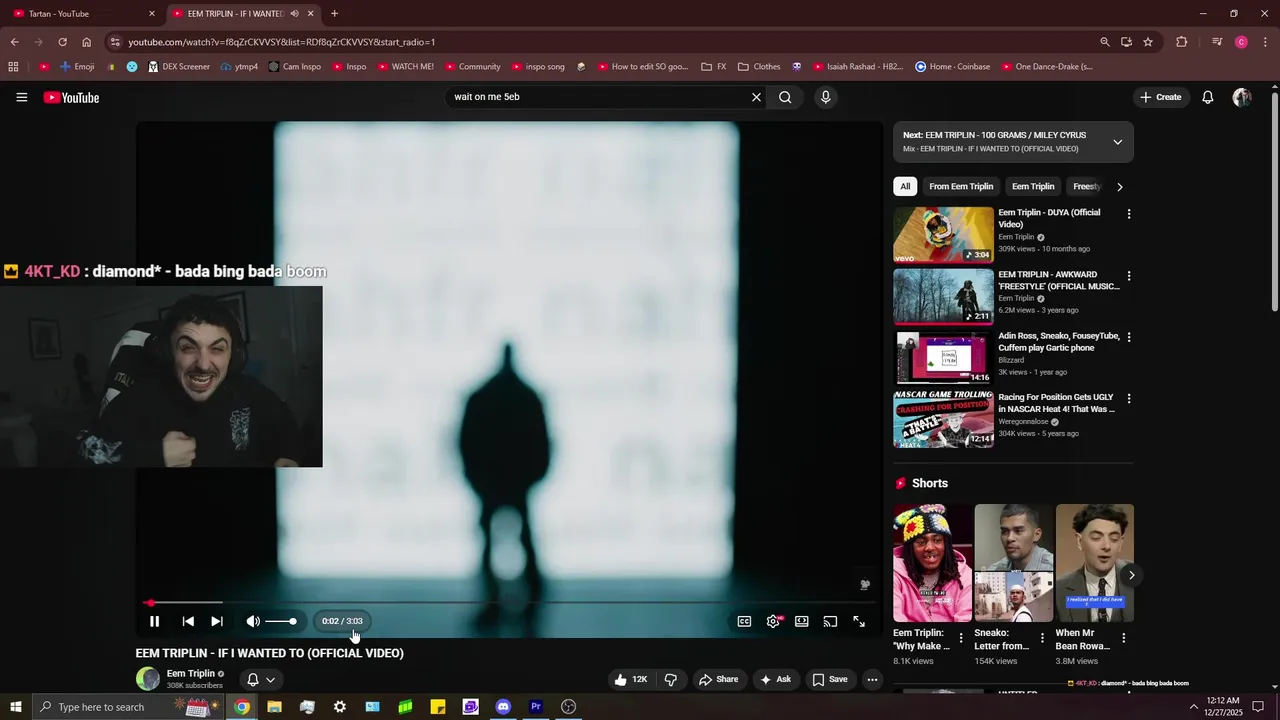Open options for 'Sneako: Letter from' short

point(1042,638)
